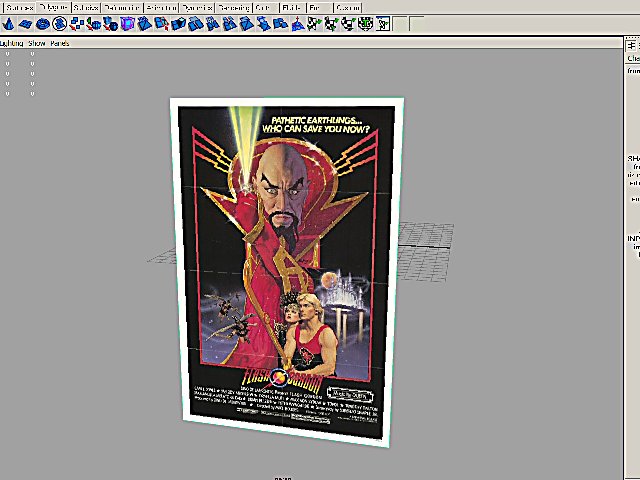The width and height of the screenshot is (640, 480).
Task: Create a polygon plane from shelf
Action: (x=25, y=24)
